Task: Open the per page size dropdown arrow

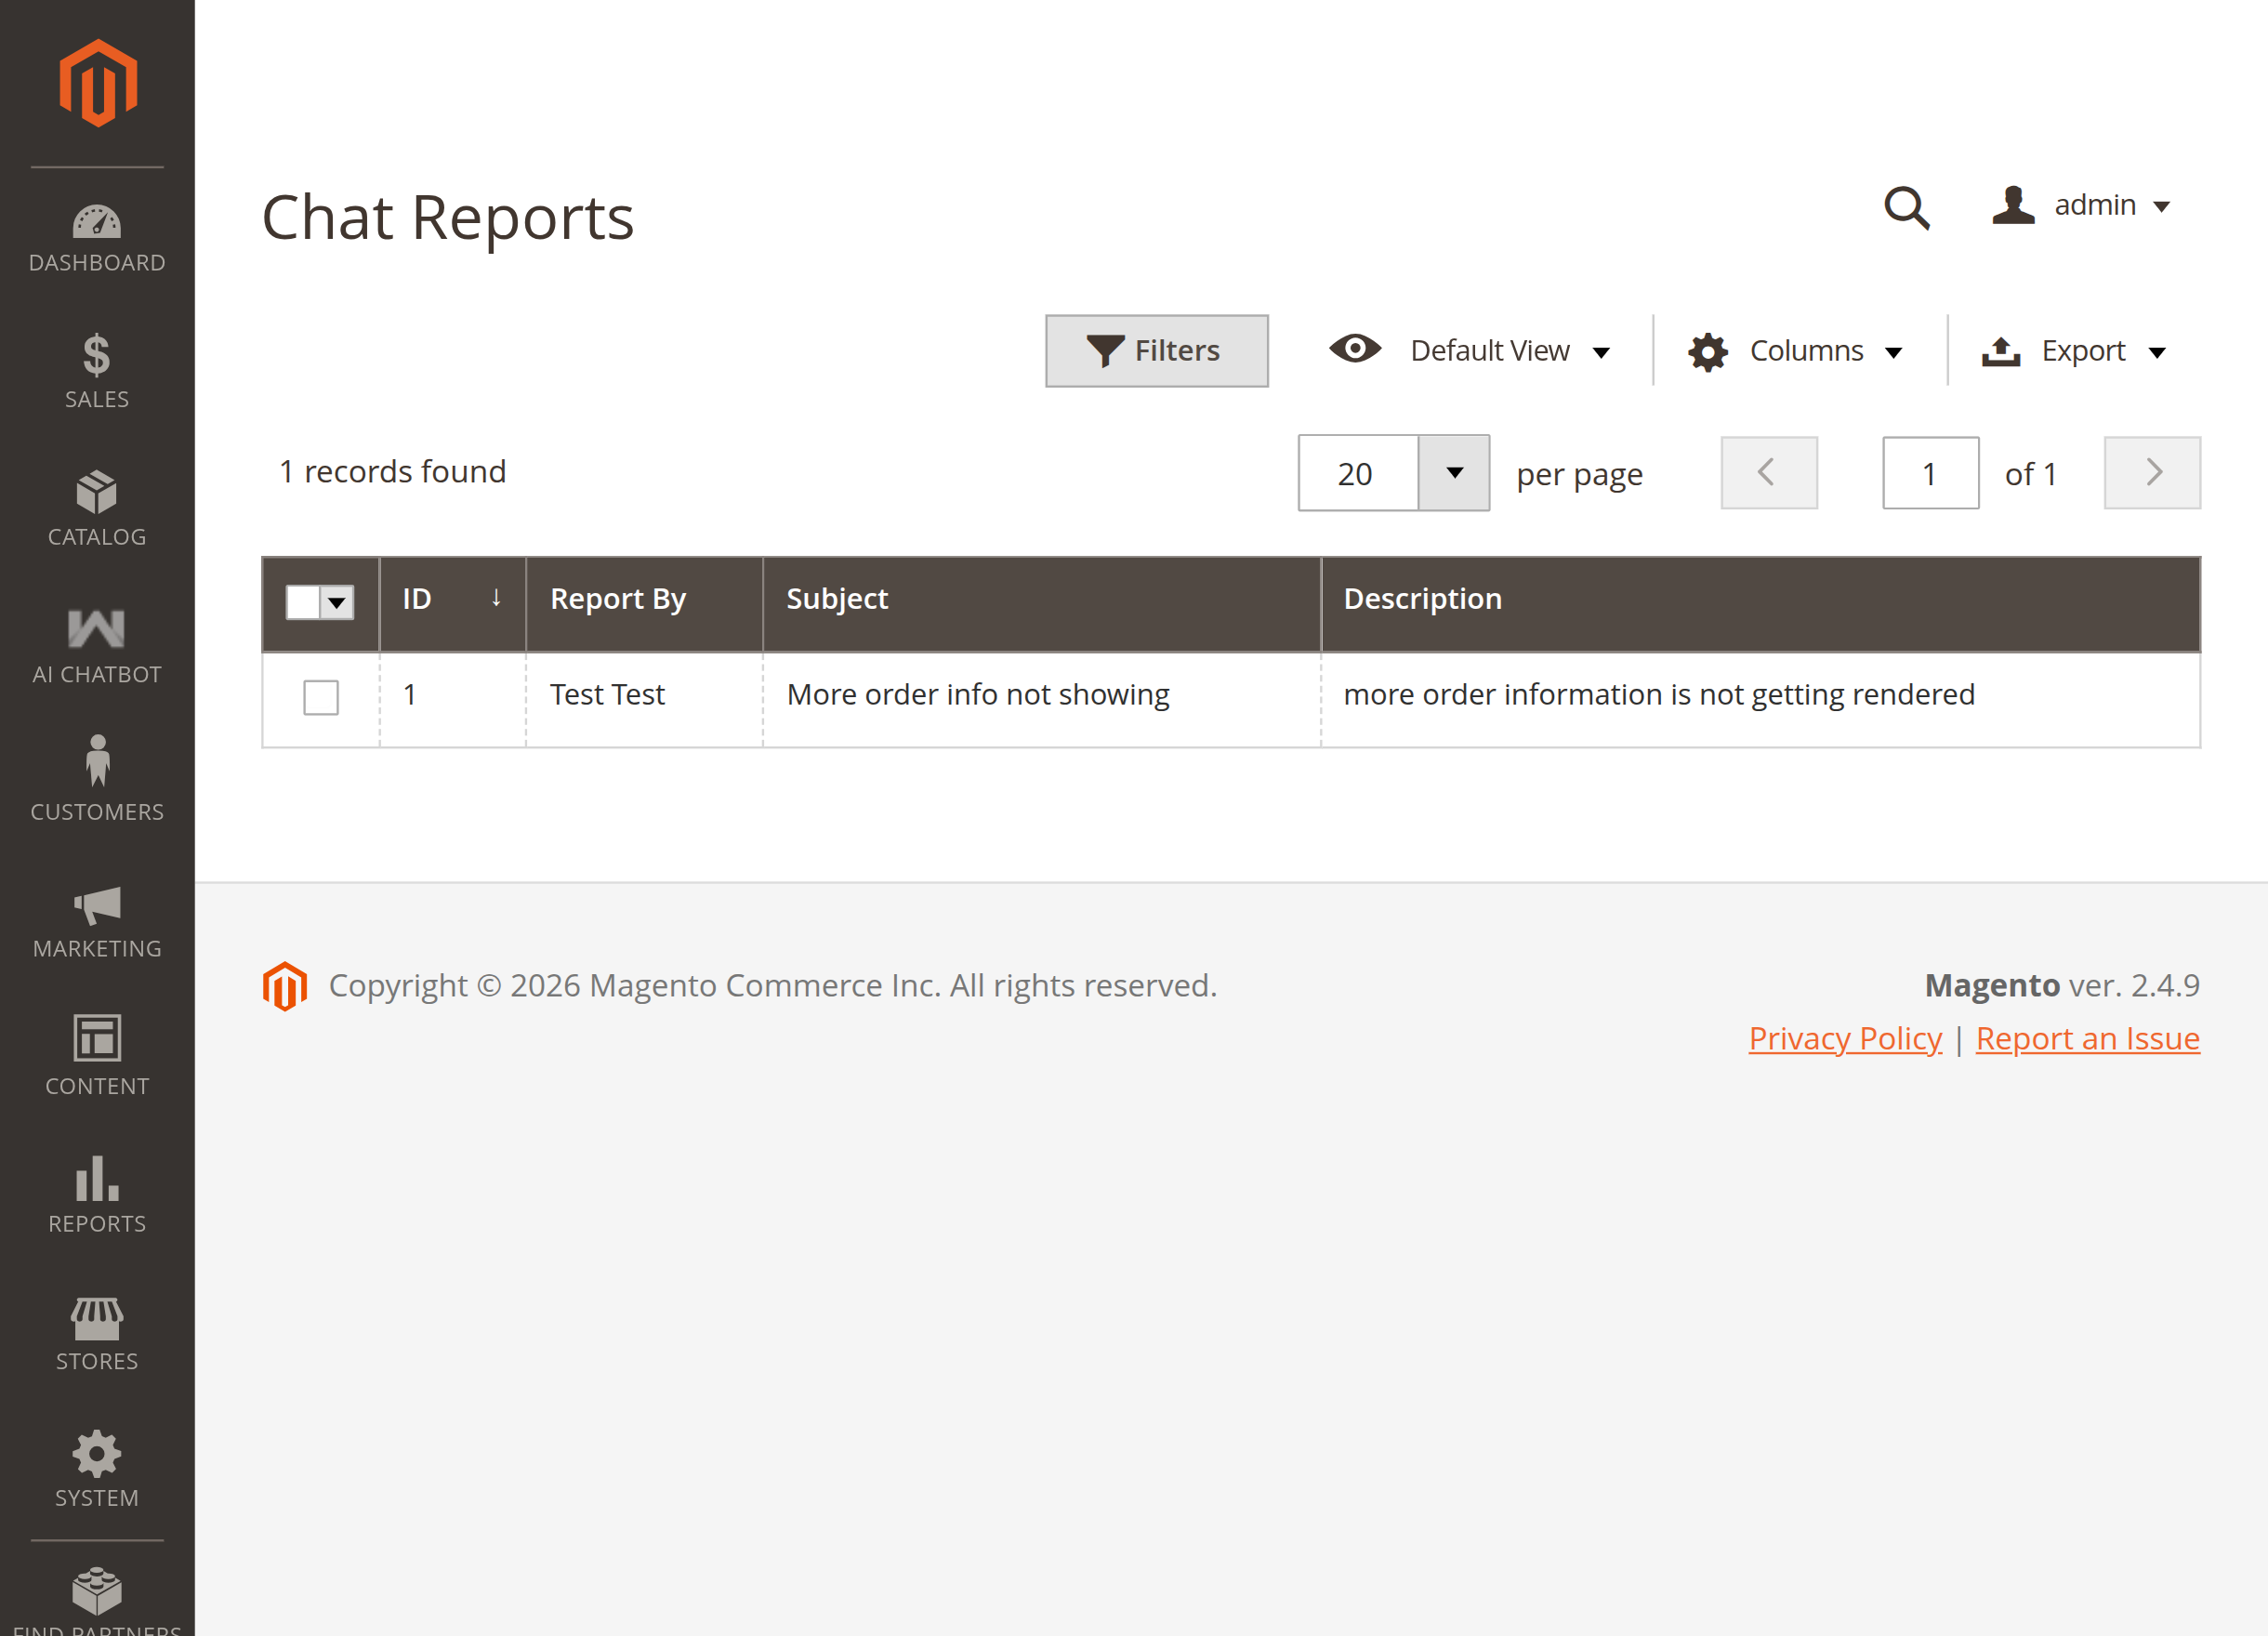Action: (1454, 473)
